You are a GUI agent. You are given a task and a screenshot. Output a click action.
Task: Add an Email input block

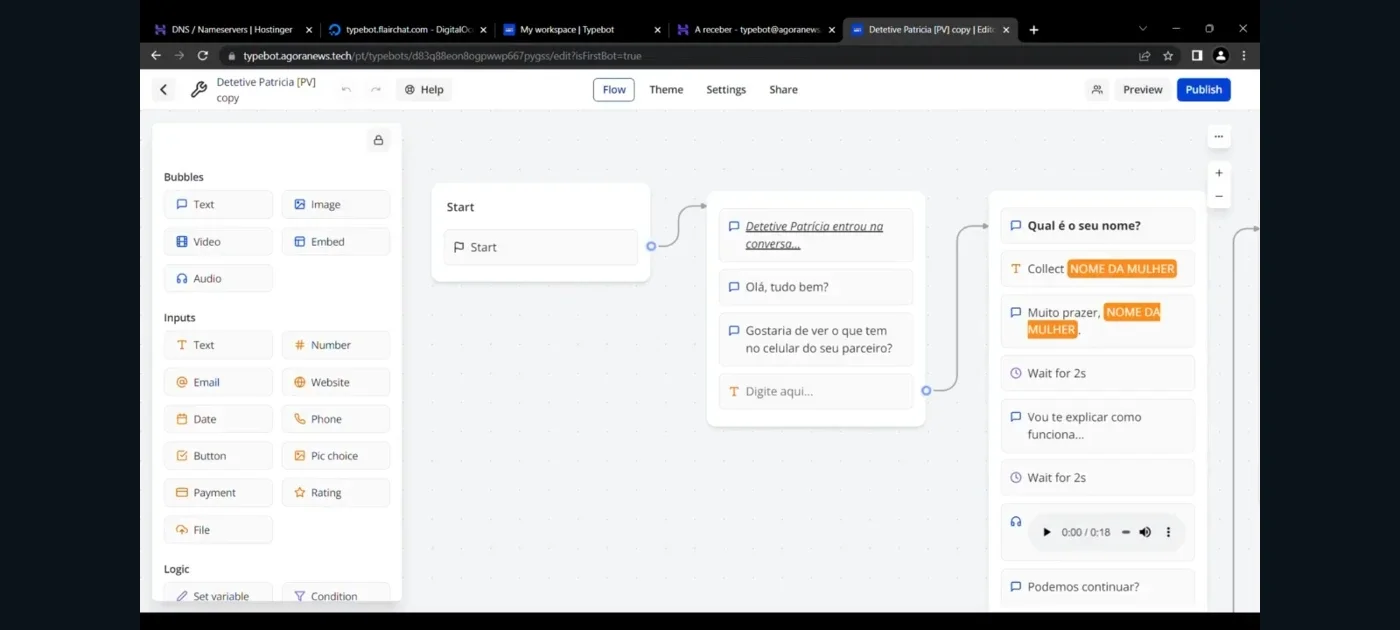point(218,382)
